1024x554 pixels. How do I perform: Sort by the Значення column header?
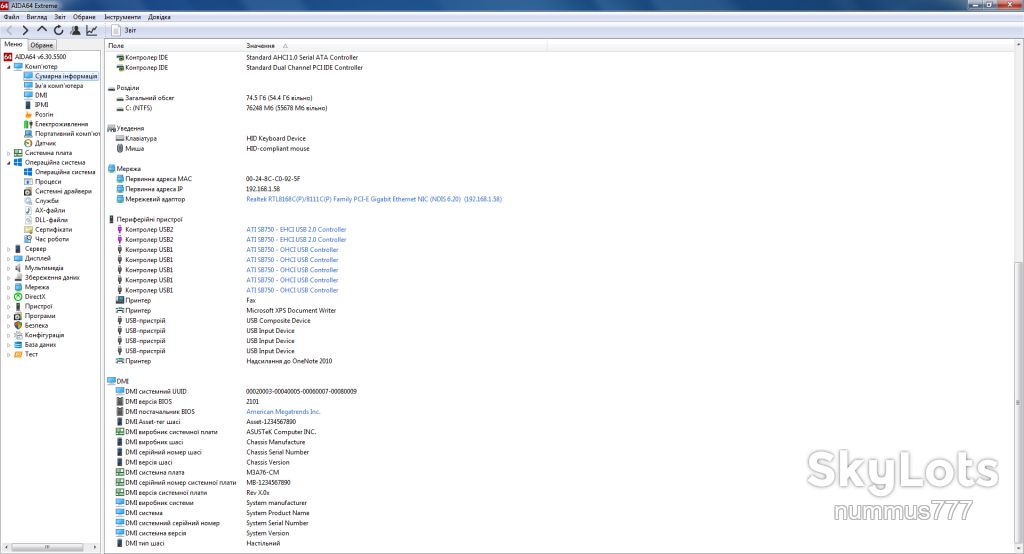coord(394,46)
